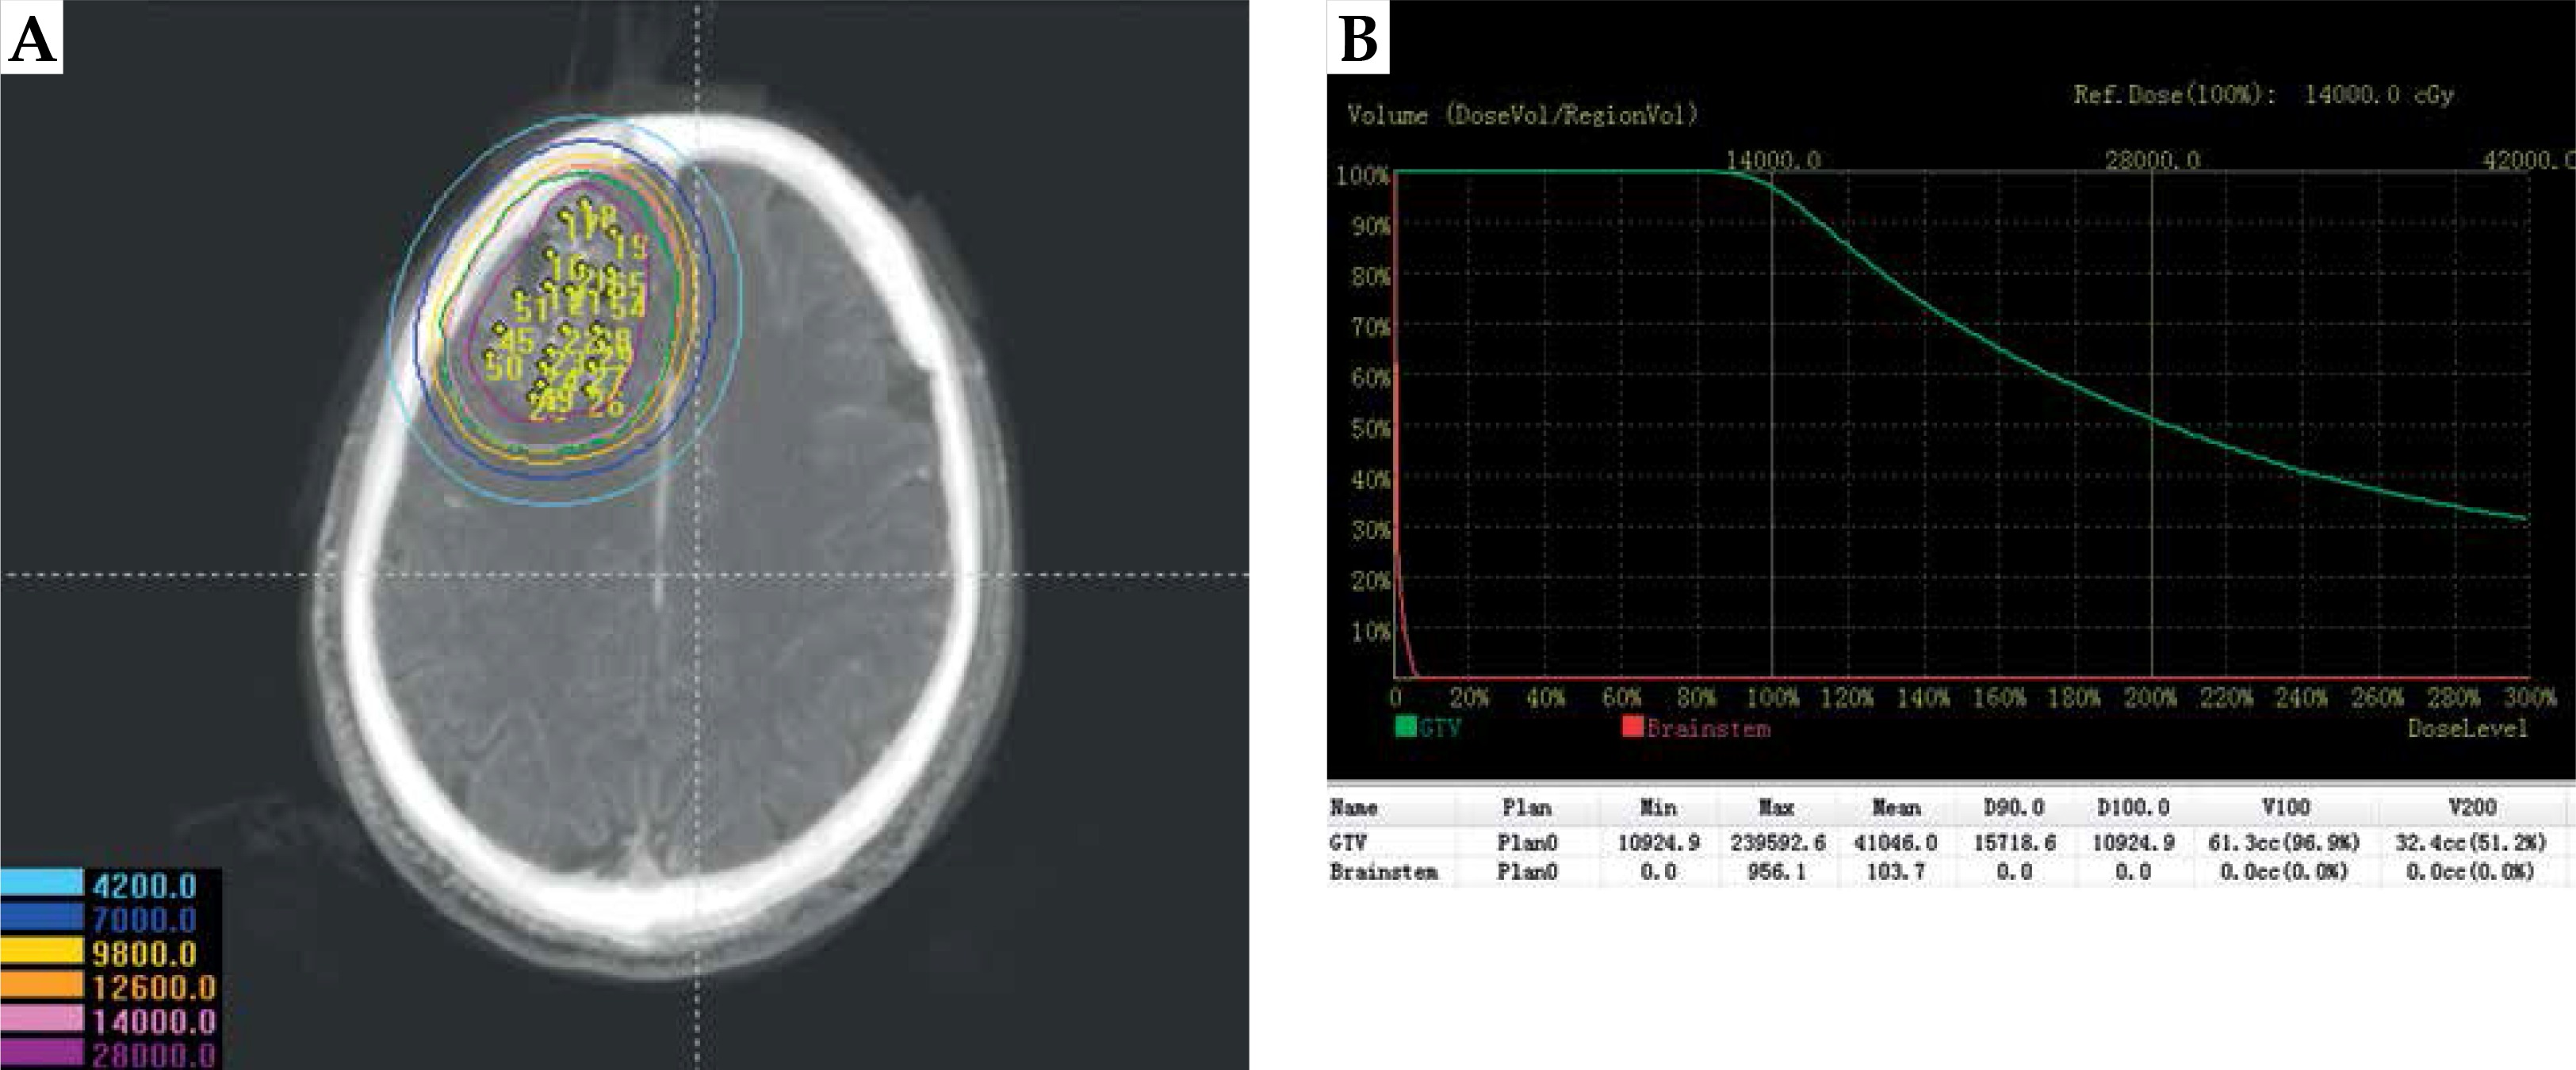Click seed marker labeled 50 in CT

503,368
